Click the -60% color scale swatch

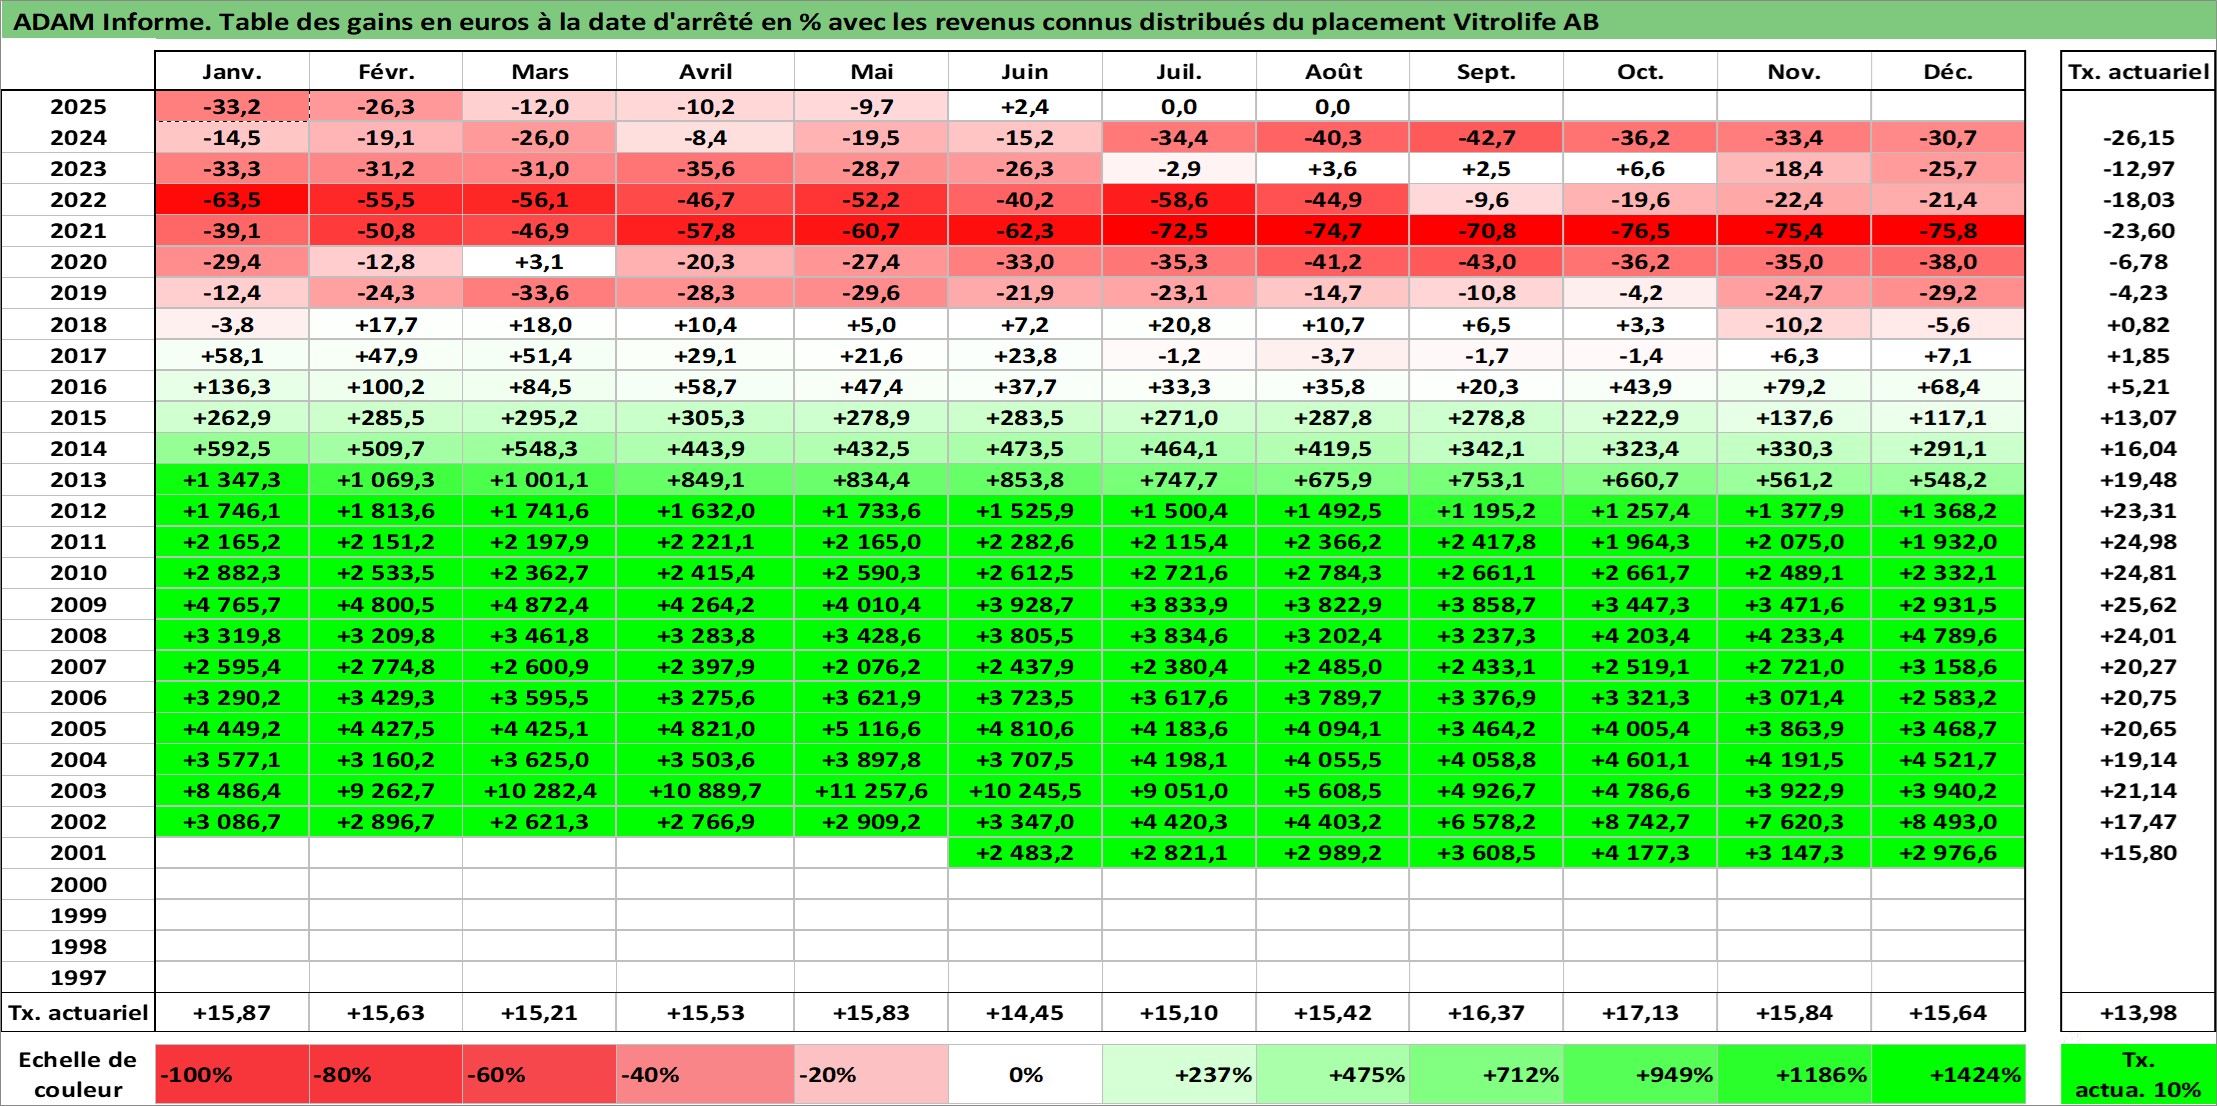pos(539,1075)
